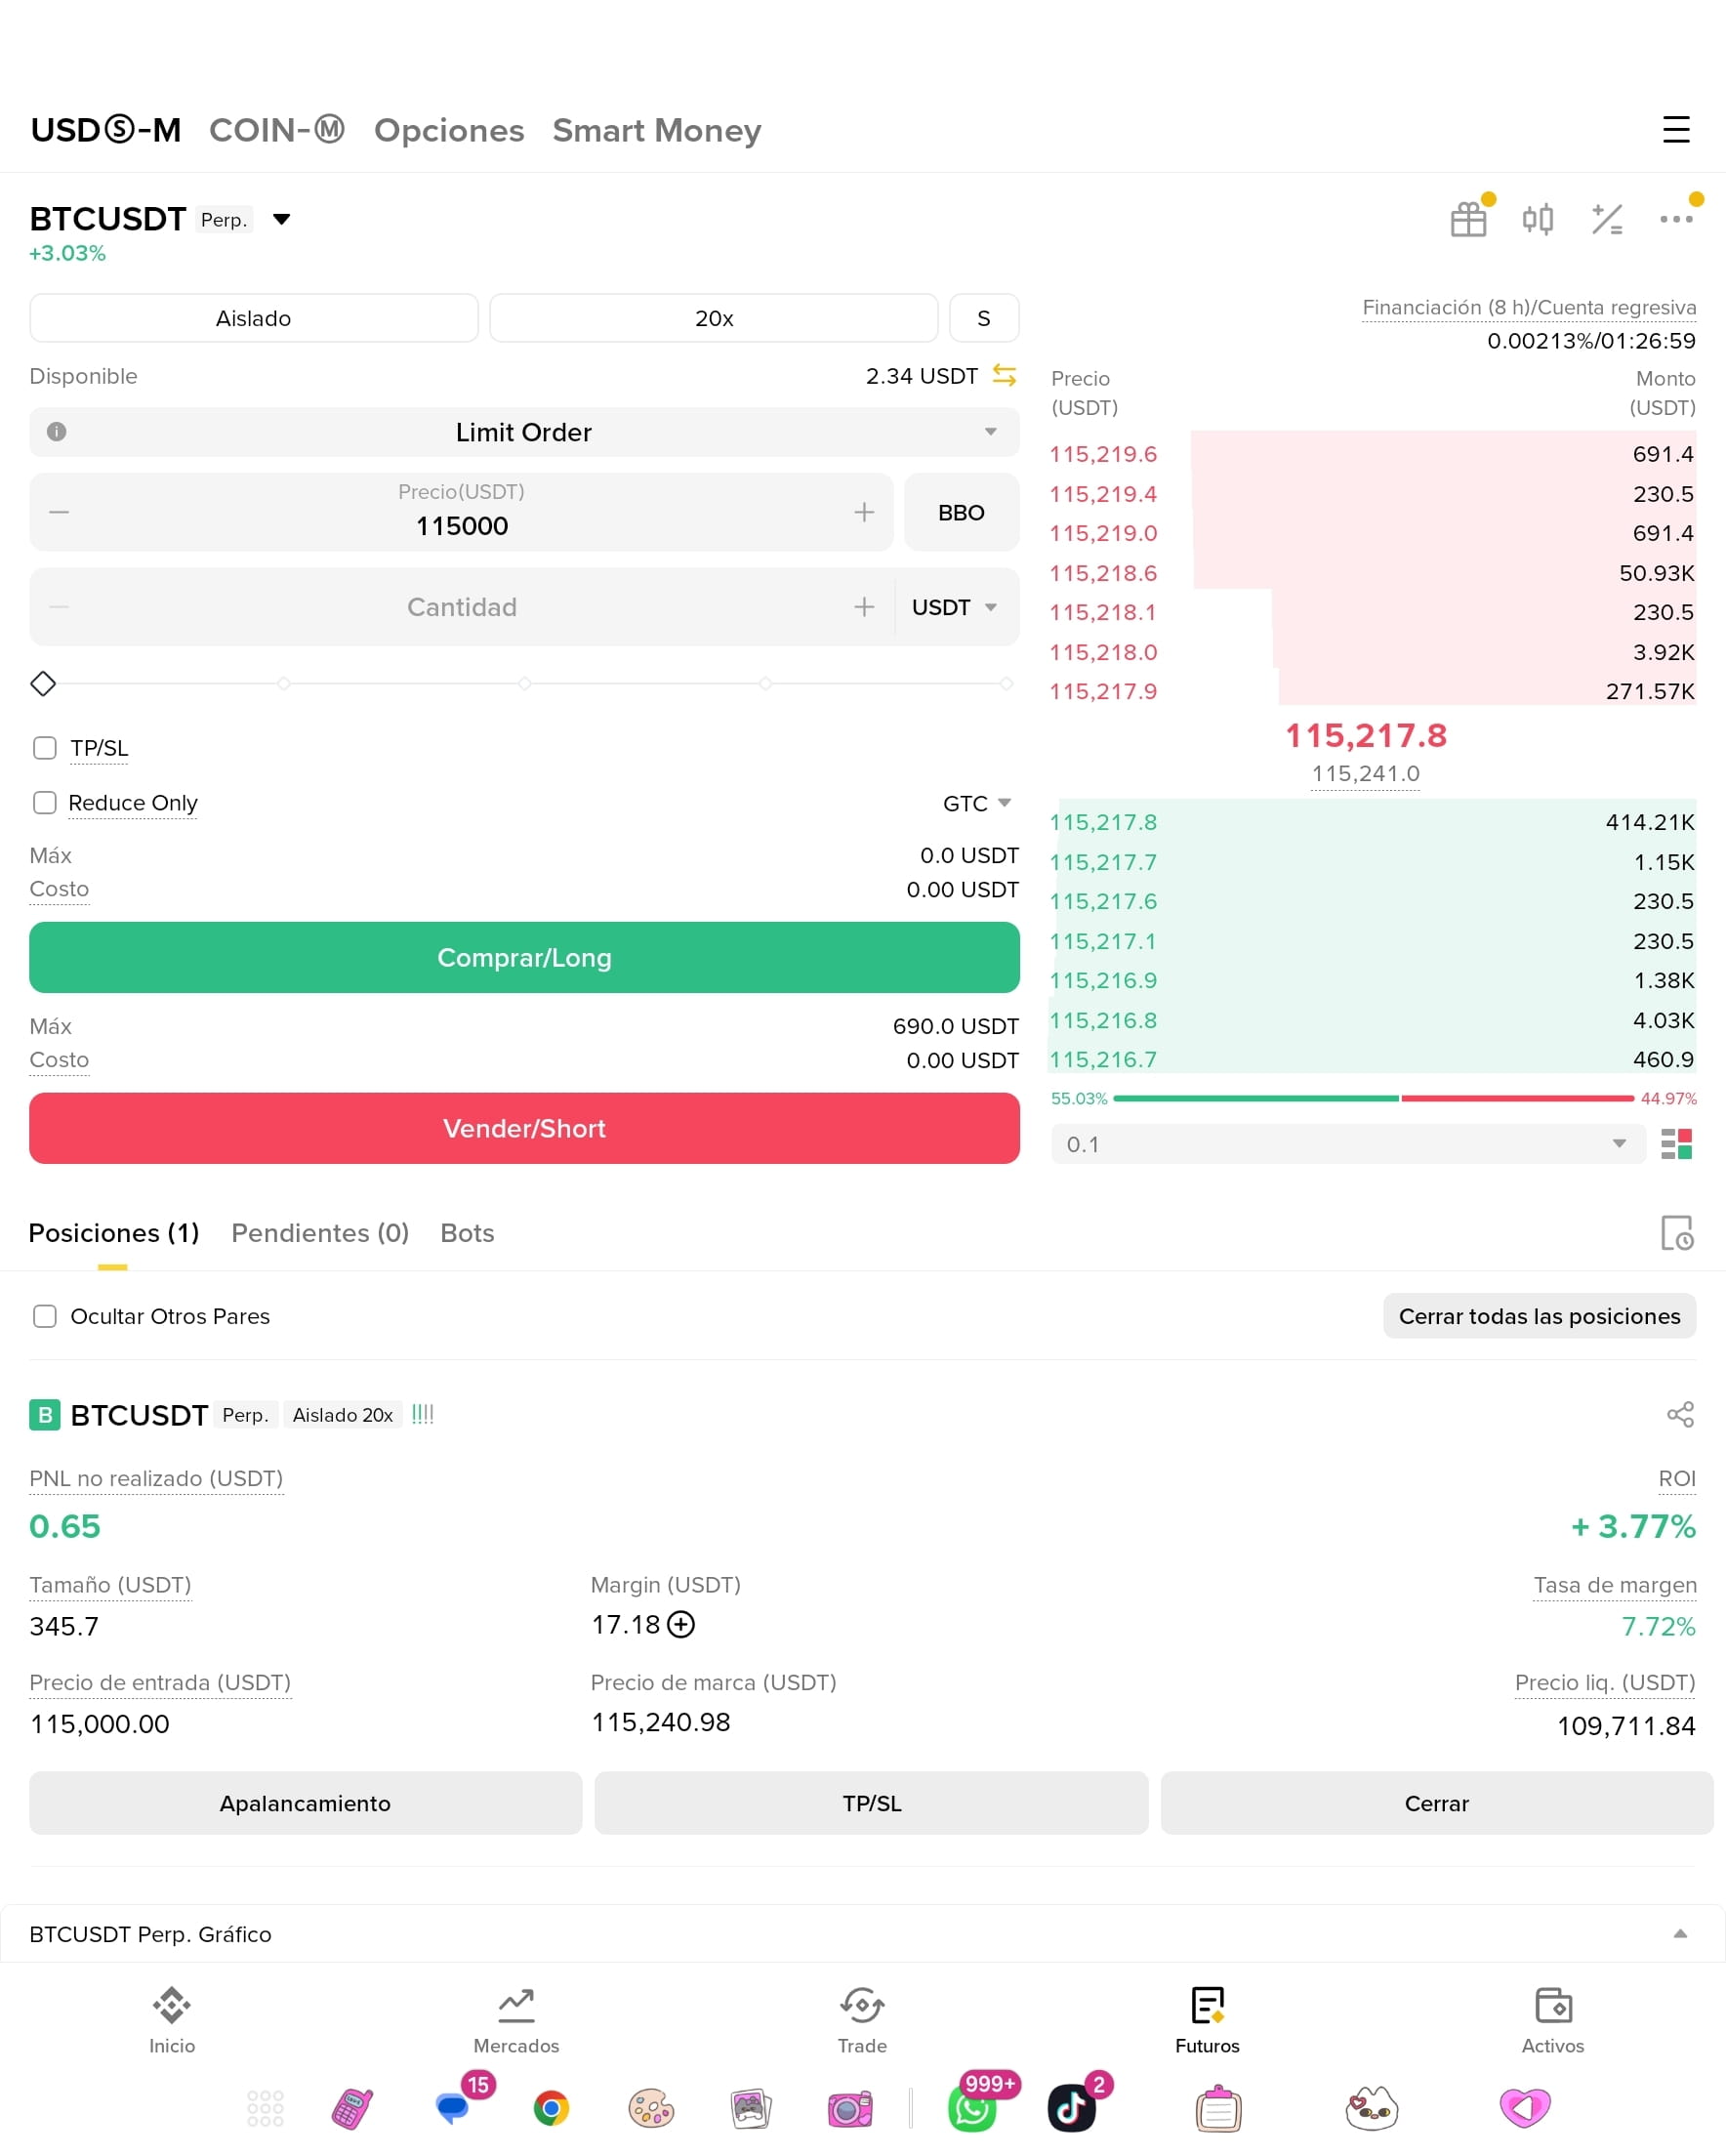Check Ocultar Otros Pares
1726x2156 pixels.
tap(45, 1316)
